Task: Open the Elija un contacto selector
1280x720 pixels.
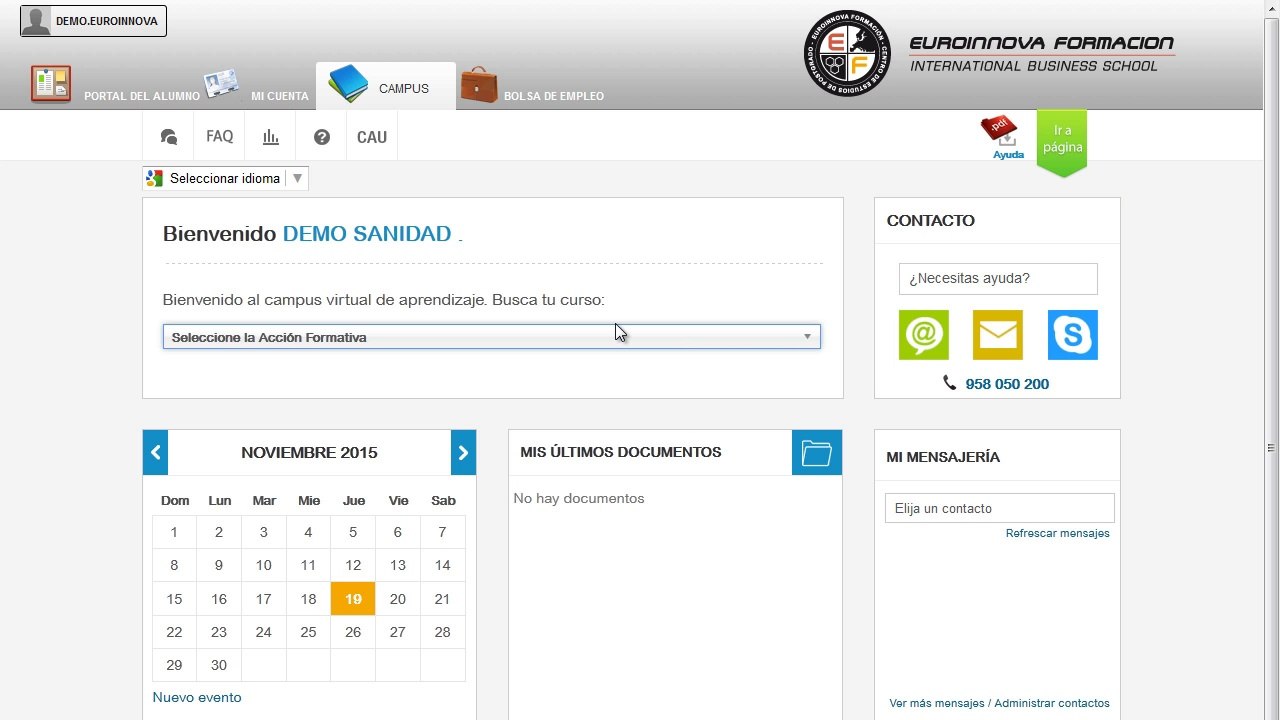Action: tap(1000, 508)
